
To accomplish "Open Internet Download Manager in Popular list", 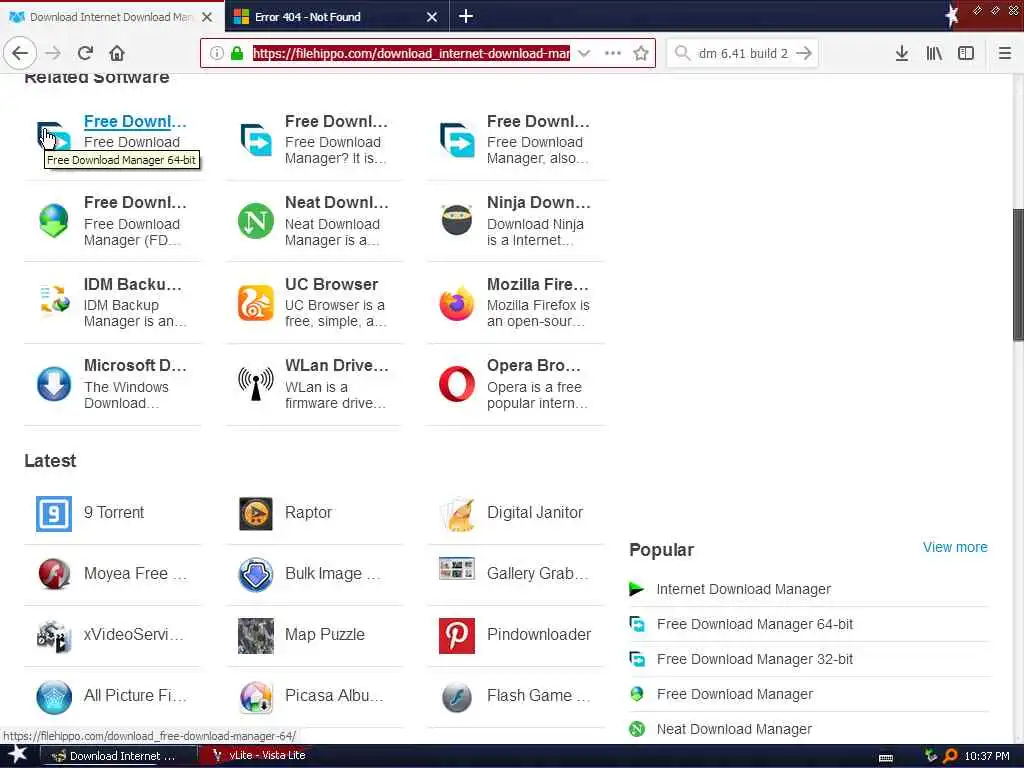I will click(743, 589).
